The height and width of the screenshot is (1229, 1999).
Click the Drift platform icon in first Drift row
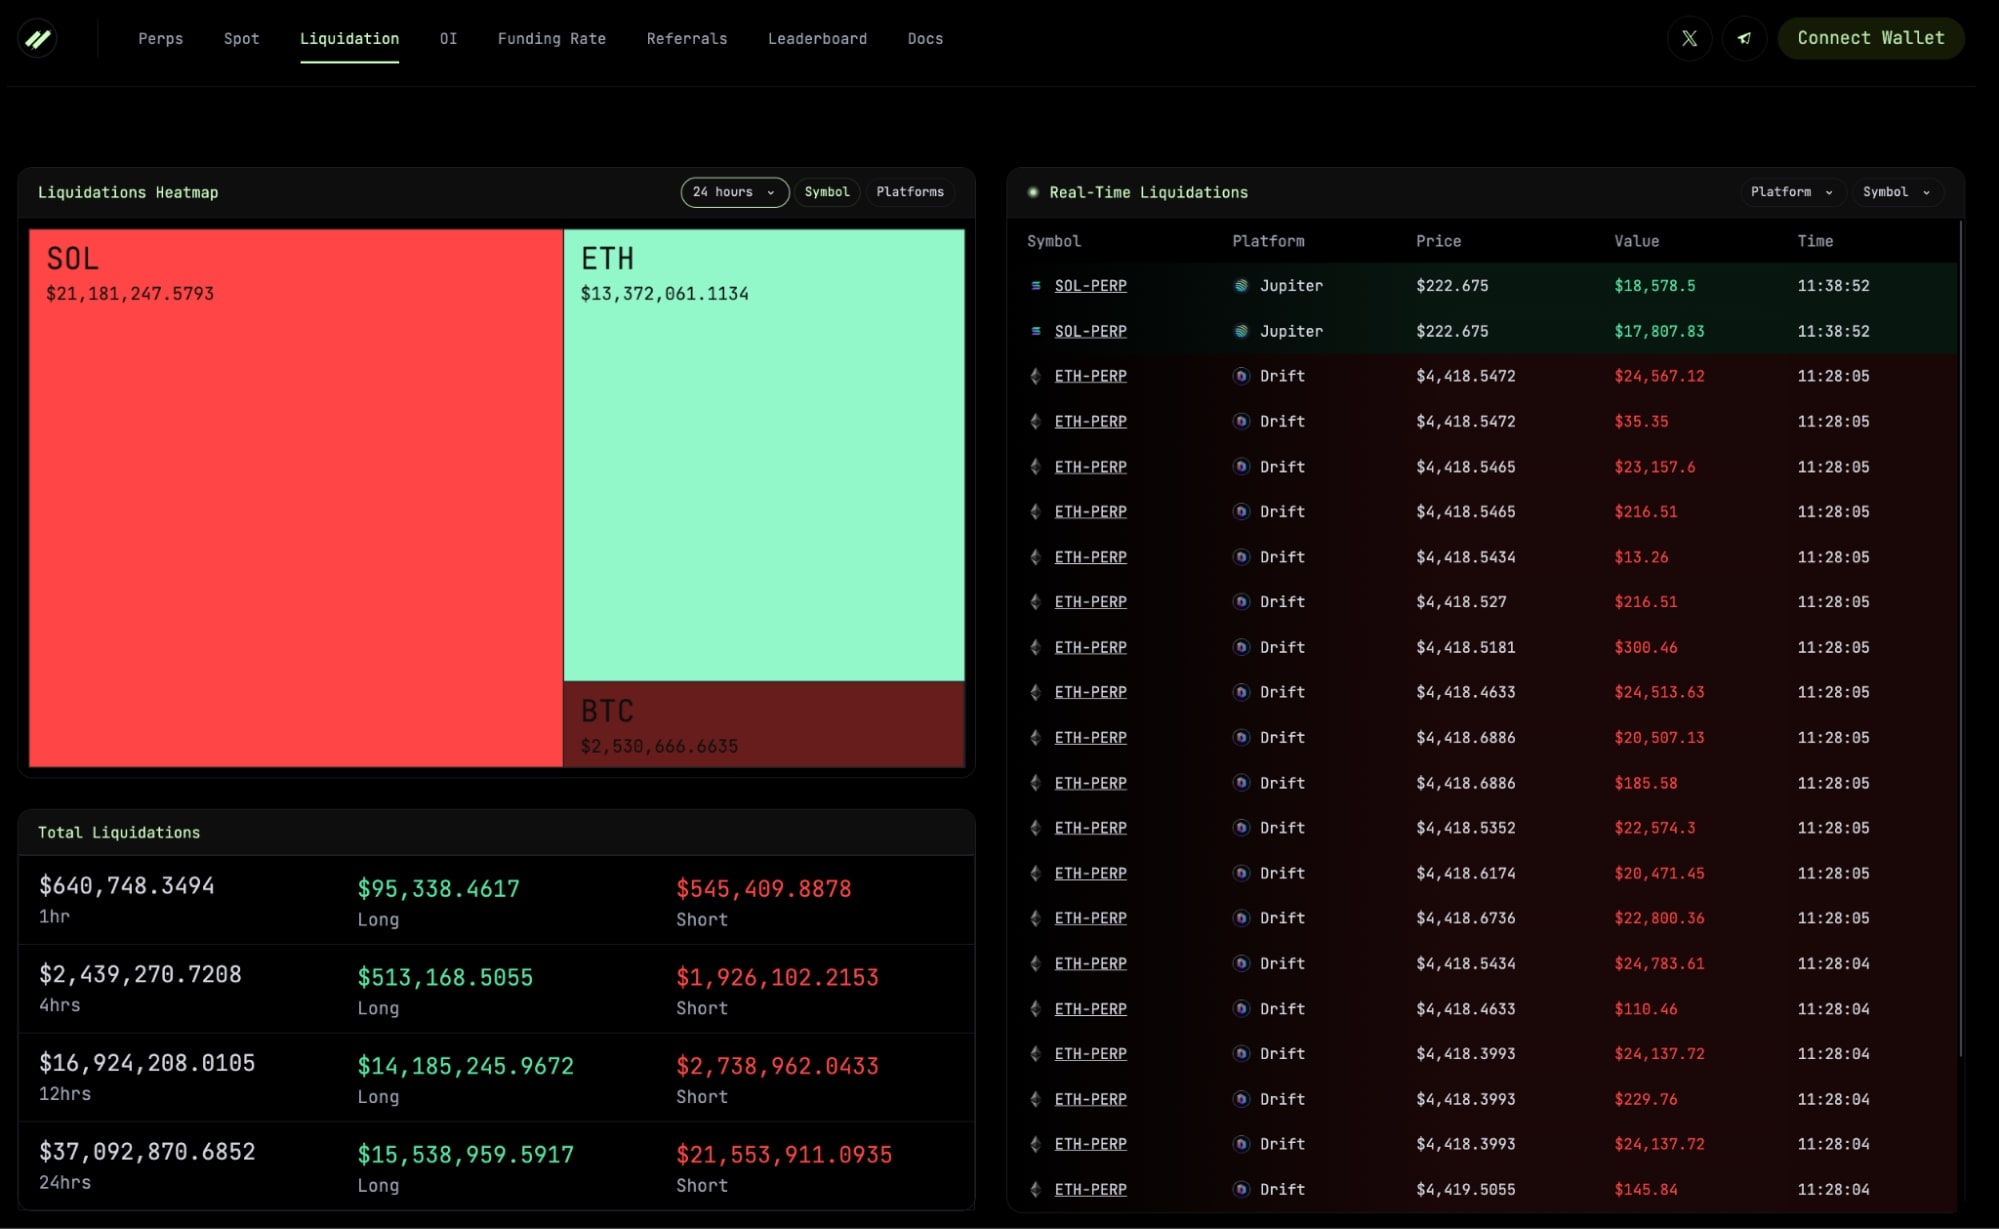[1241, 376]
